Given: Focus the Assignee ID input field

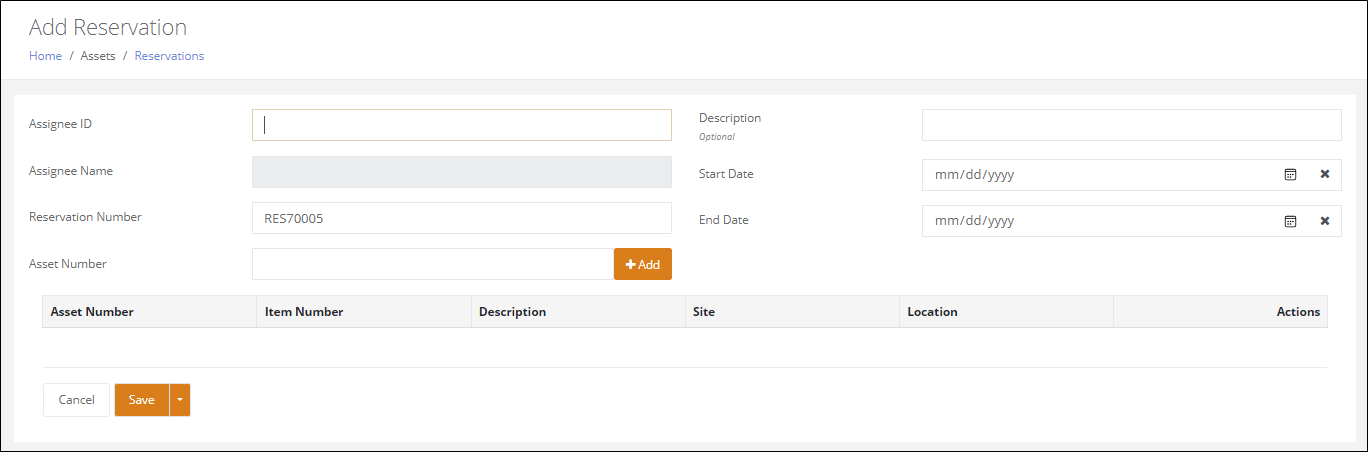Looking at the screenshot, I should pyautogui.click(x=462, y=125).
